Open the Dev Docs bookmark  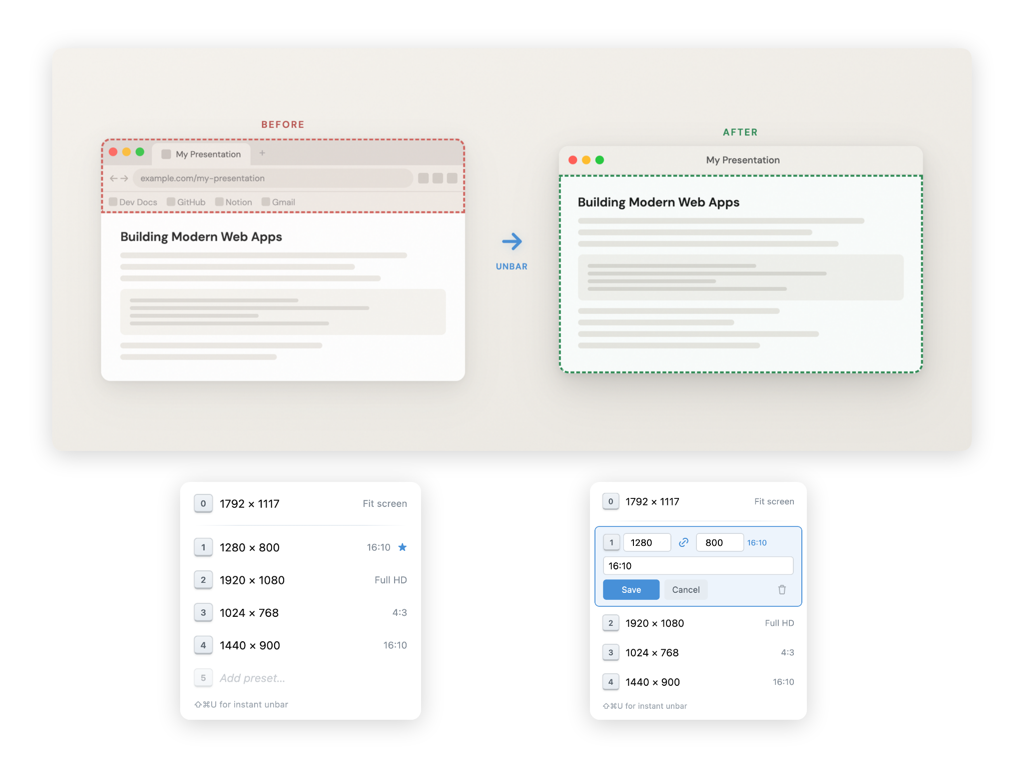coord(133,202)
